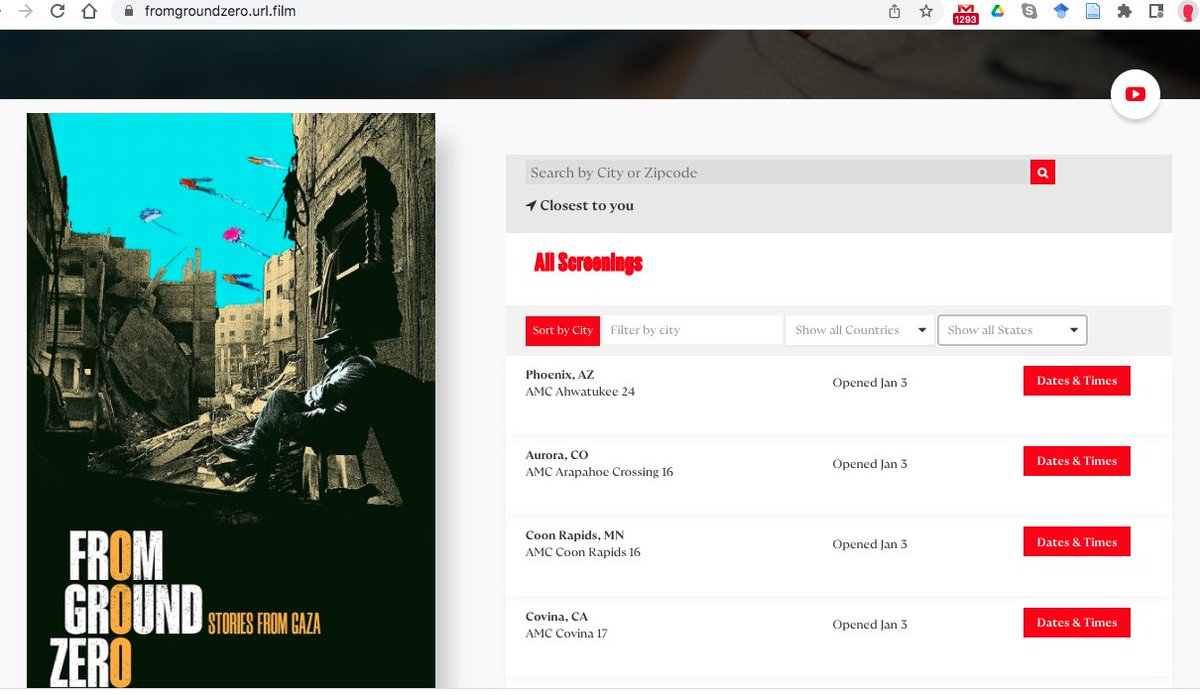Click the Covina, CA city name
1200x695 pixels.
coord(557,617)
